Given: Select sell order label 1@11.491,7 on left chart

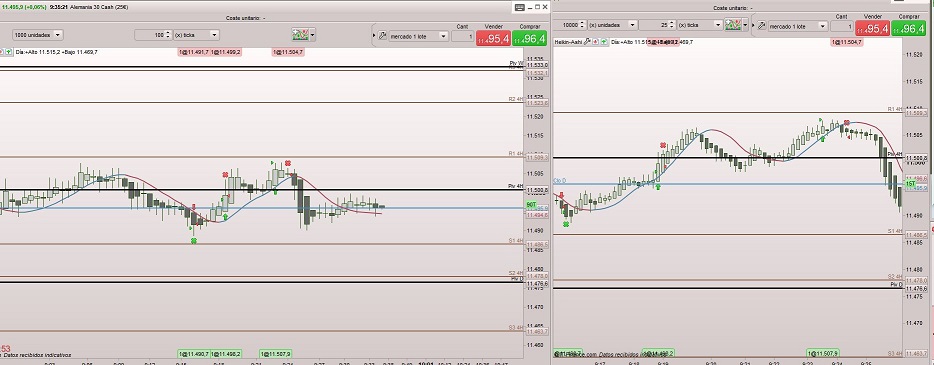Looking at the screenshot, I should coord(194,52).
